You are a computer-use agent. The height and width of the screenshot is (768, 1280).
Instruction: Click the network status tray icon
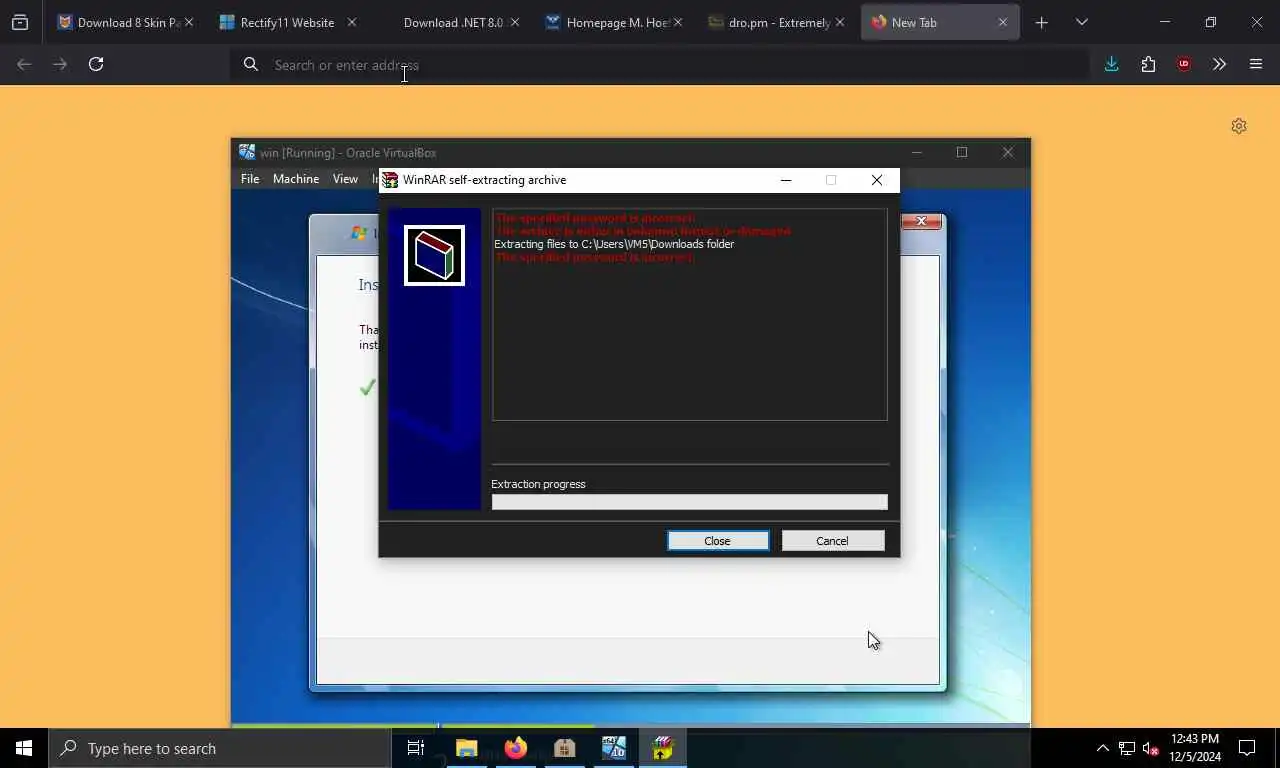1127,748
